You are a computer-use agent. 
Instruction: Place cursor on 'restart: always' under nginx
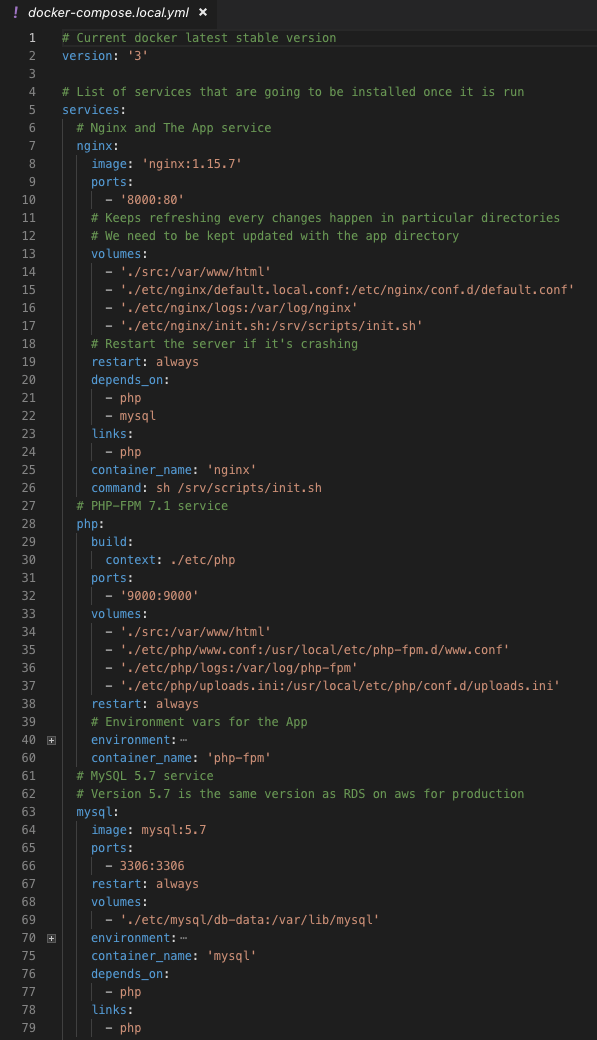tap(145, 362)
